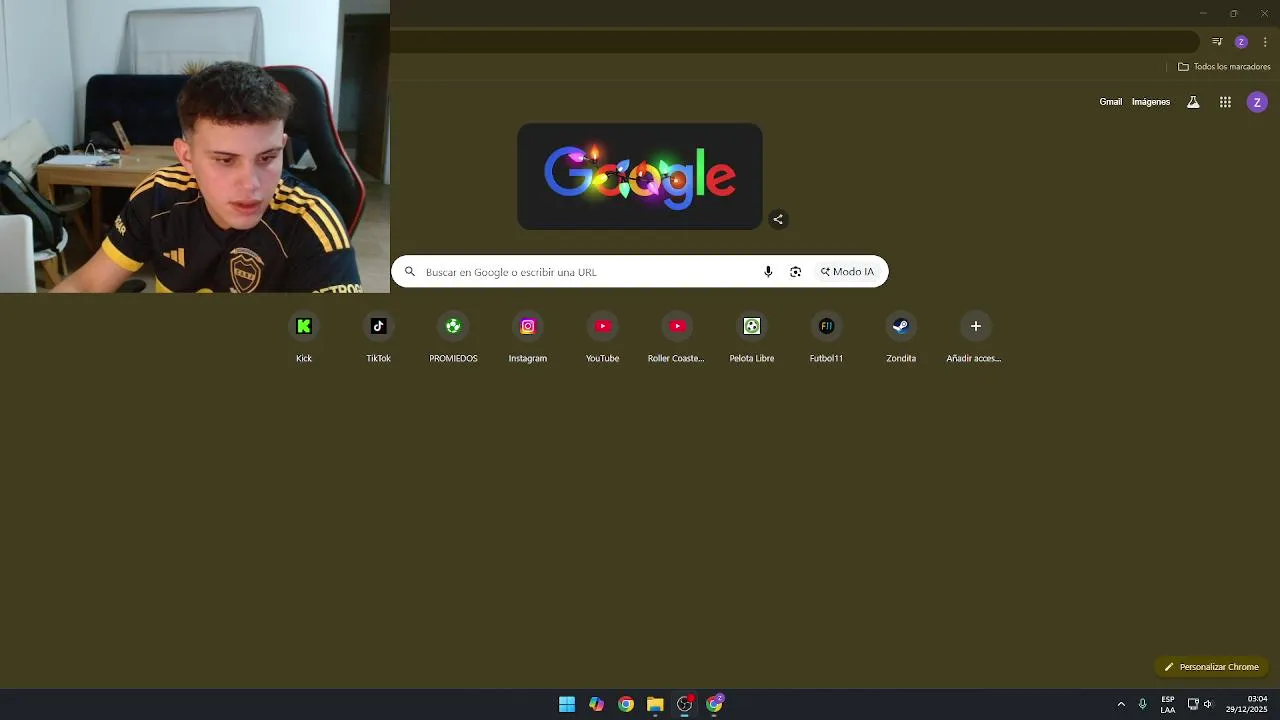Start voice search with microphone icon
1280x720 pixels.
[x=768, y=272]
